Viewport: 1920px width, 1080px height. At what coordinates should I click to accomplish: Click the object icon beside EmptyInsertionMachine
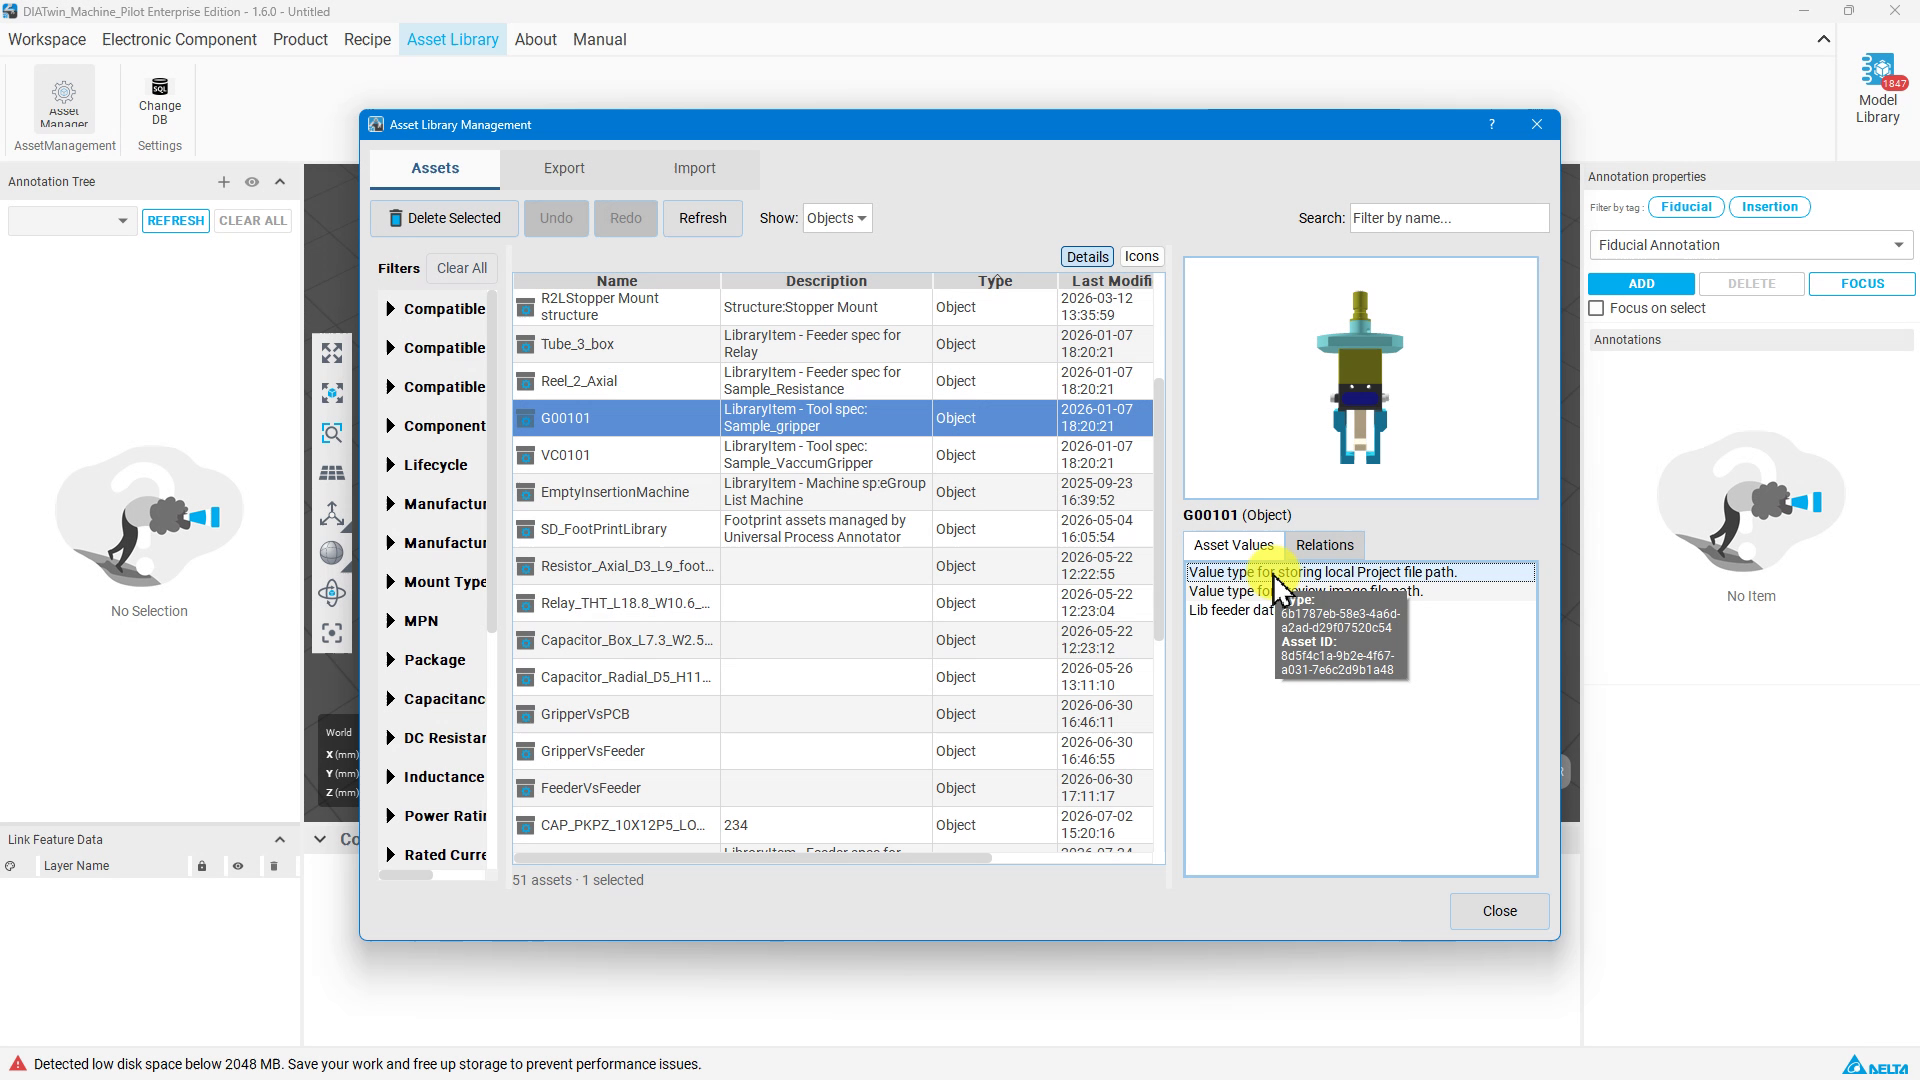(x=525, y=492)
